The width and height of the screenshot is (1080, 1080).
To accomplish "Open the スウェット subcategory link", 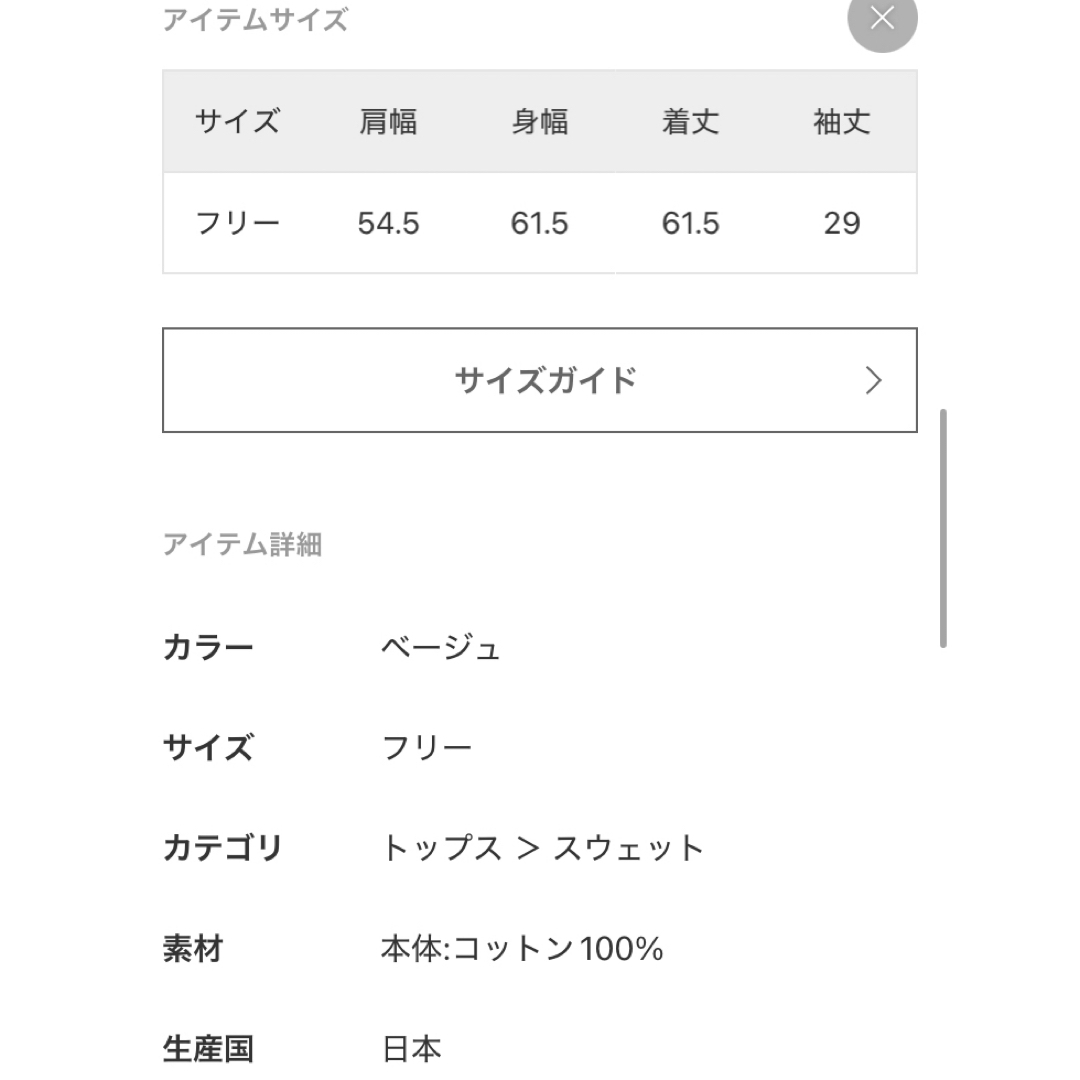I will pos(629,848).
